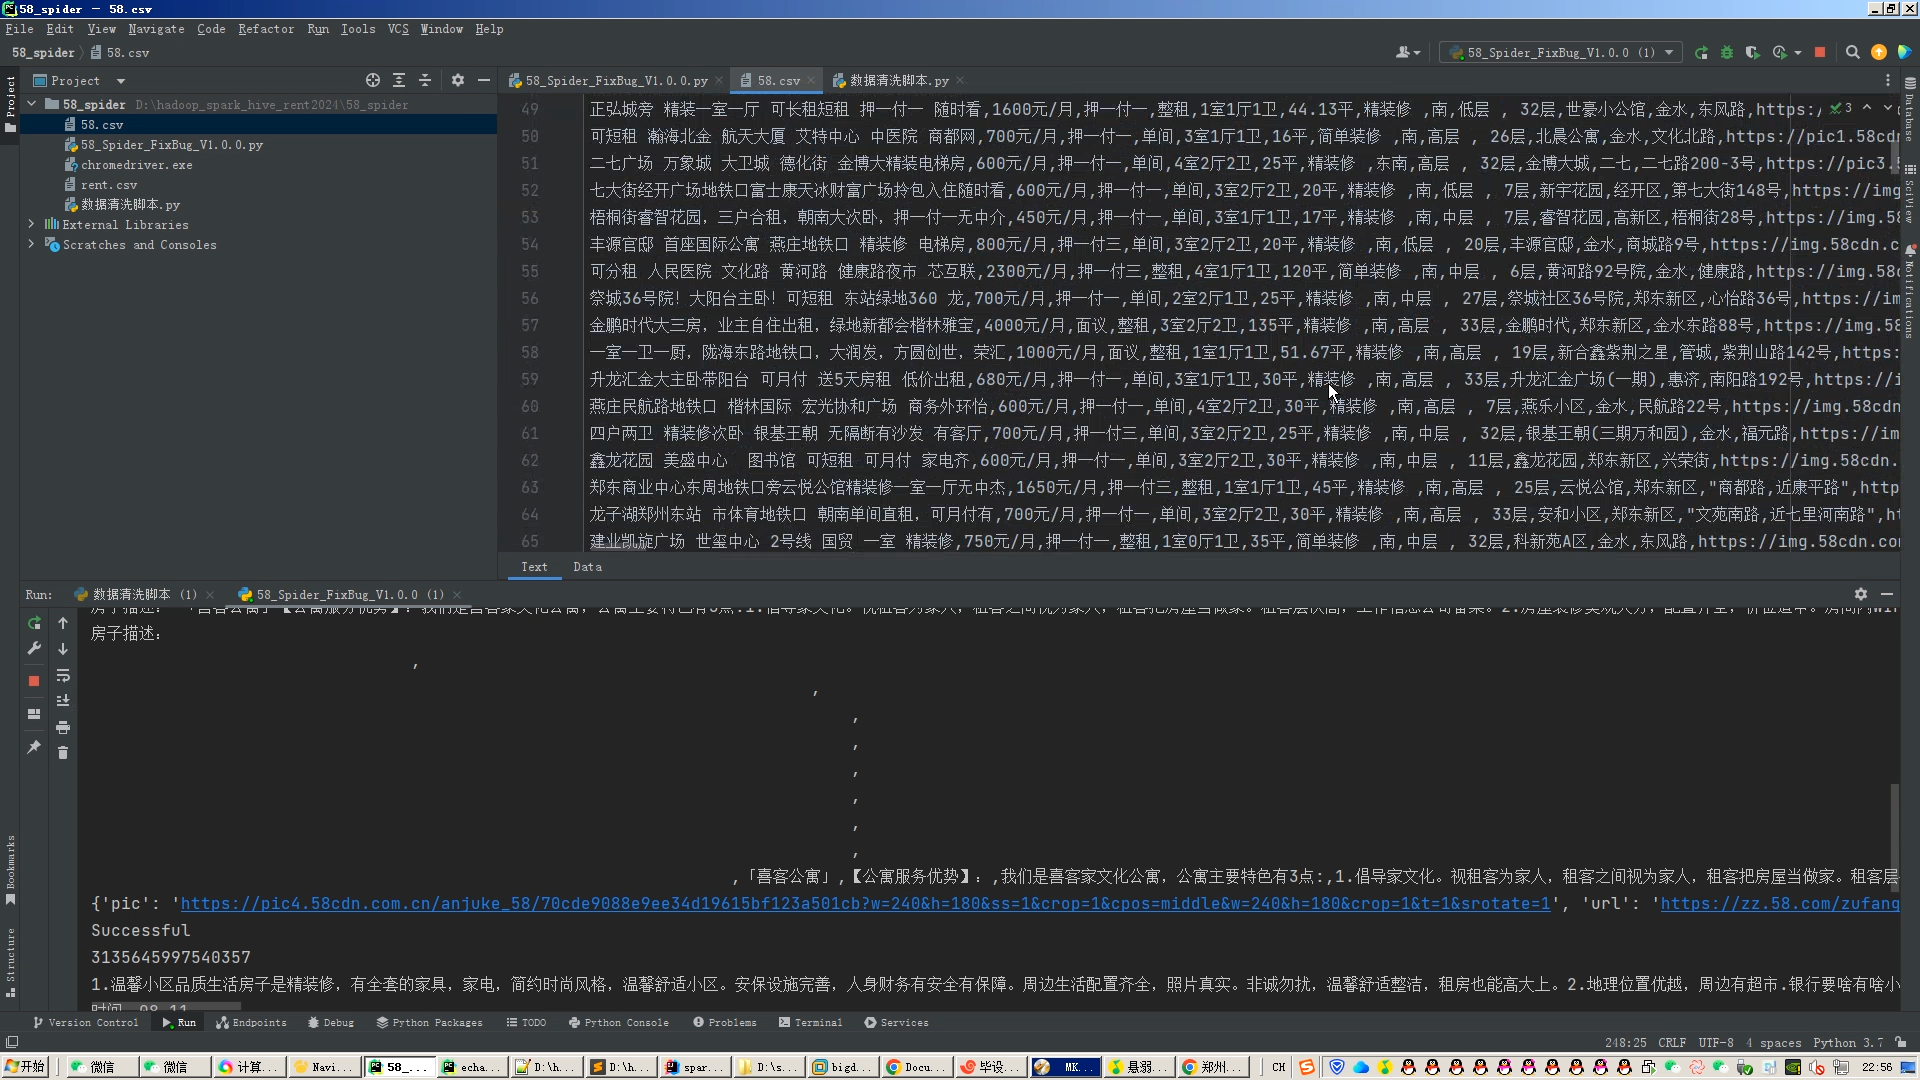The width and height of the screenshot is (1920, 1080).
Task: Expand Scratches and Consoles node
Action: point(31,245)
